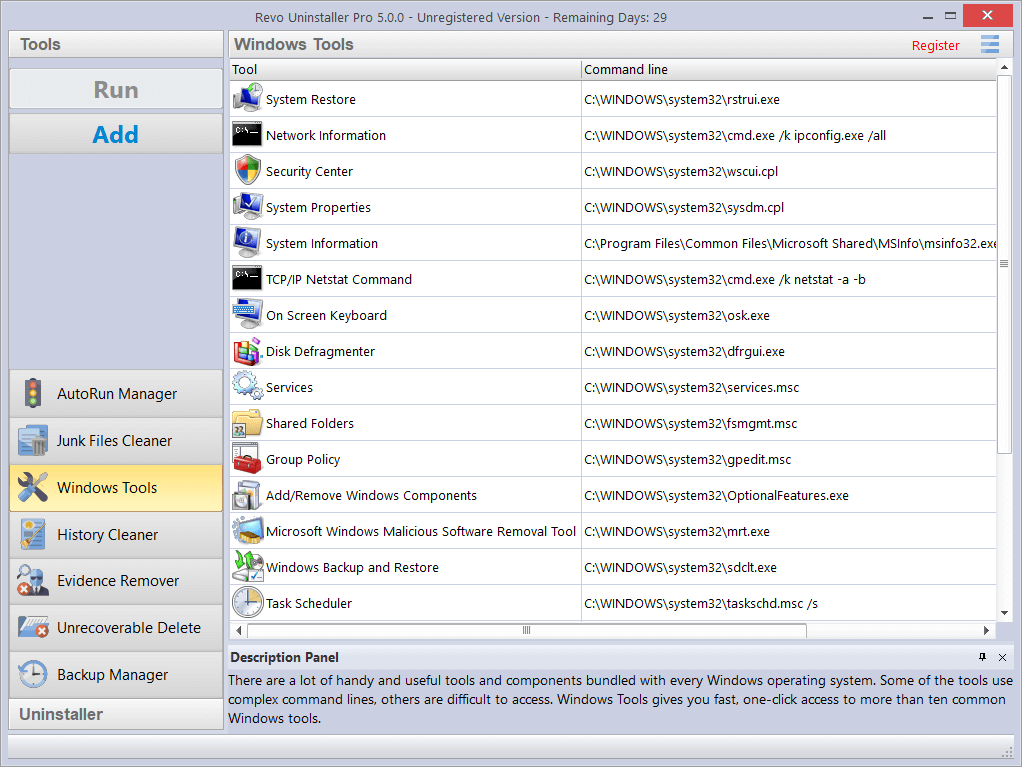The width and height of the screenshot is (1022, 767).
Task: Switch to the Uninstaller section
Action: (116, 714)
